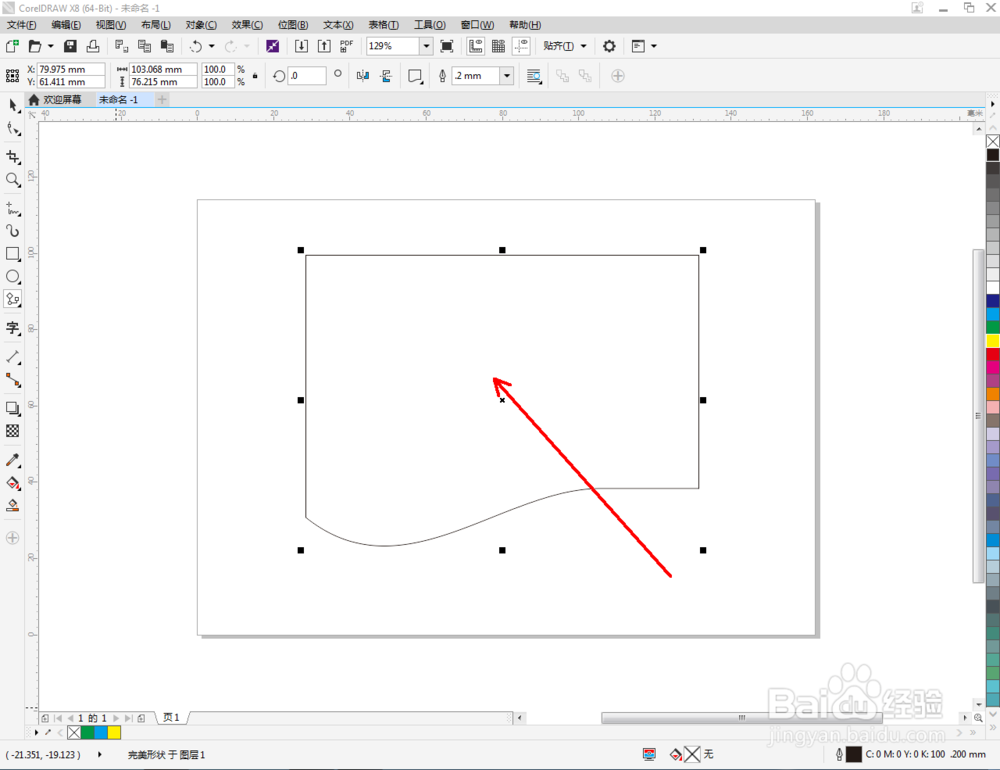
Task: Select the Parallel Dimension tool
Action: point(13,357)
